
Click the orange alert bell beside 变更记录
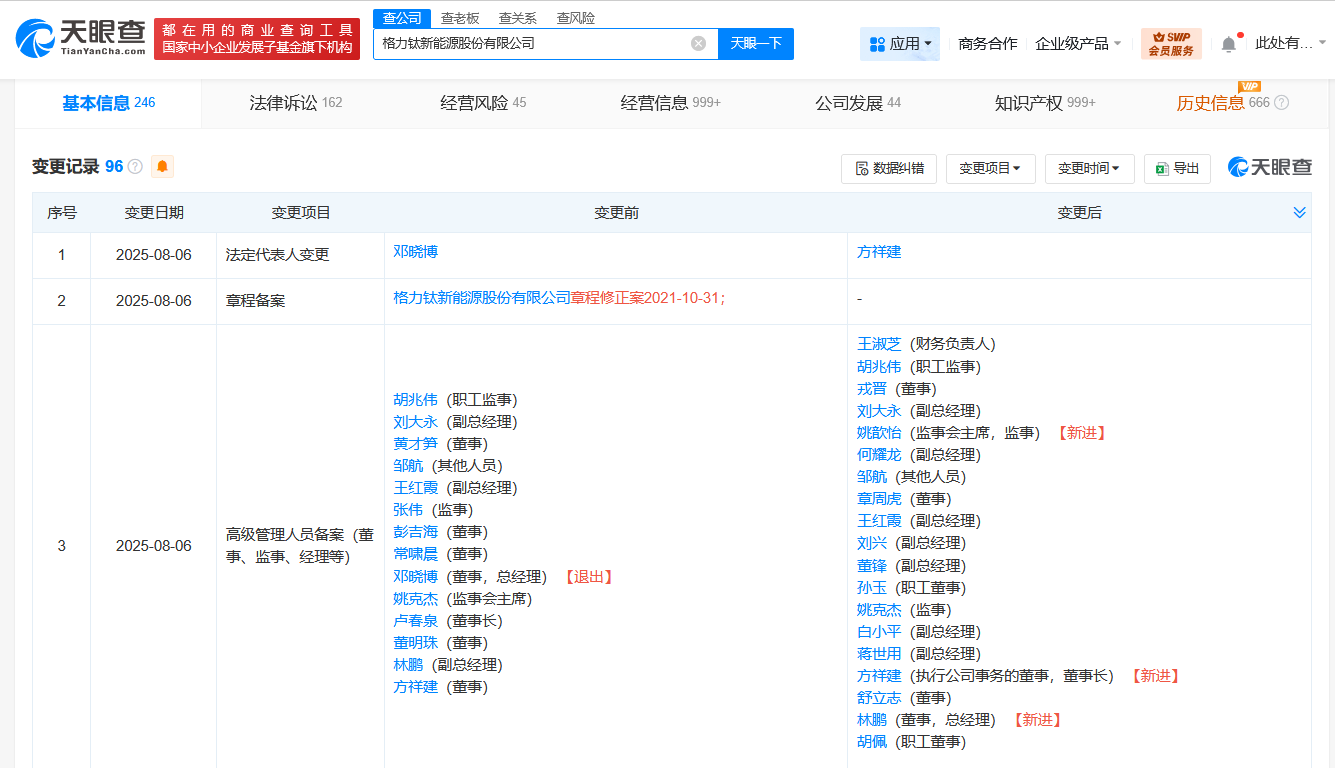click(x=163, y=166)
